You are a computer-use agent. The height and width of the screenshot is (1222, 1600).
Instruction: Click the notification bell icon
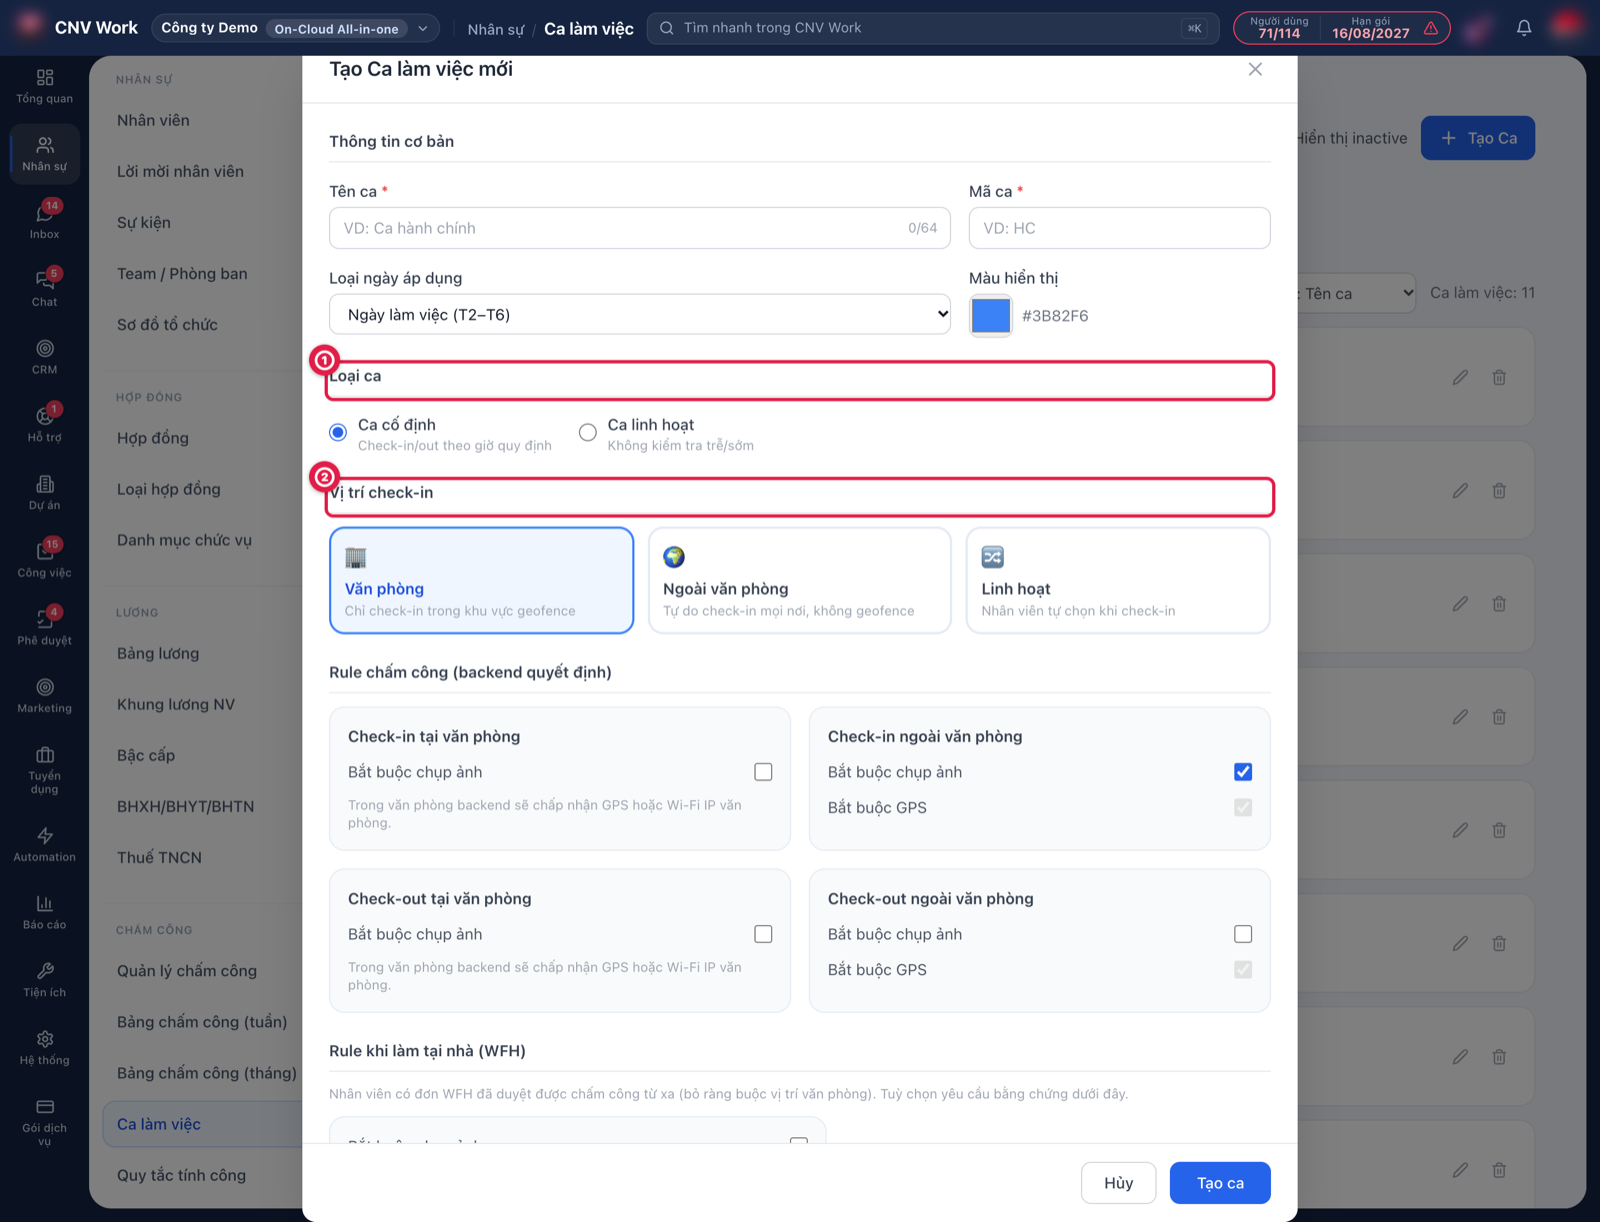pos(1524,28)
